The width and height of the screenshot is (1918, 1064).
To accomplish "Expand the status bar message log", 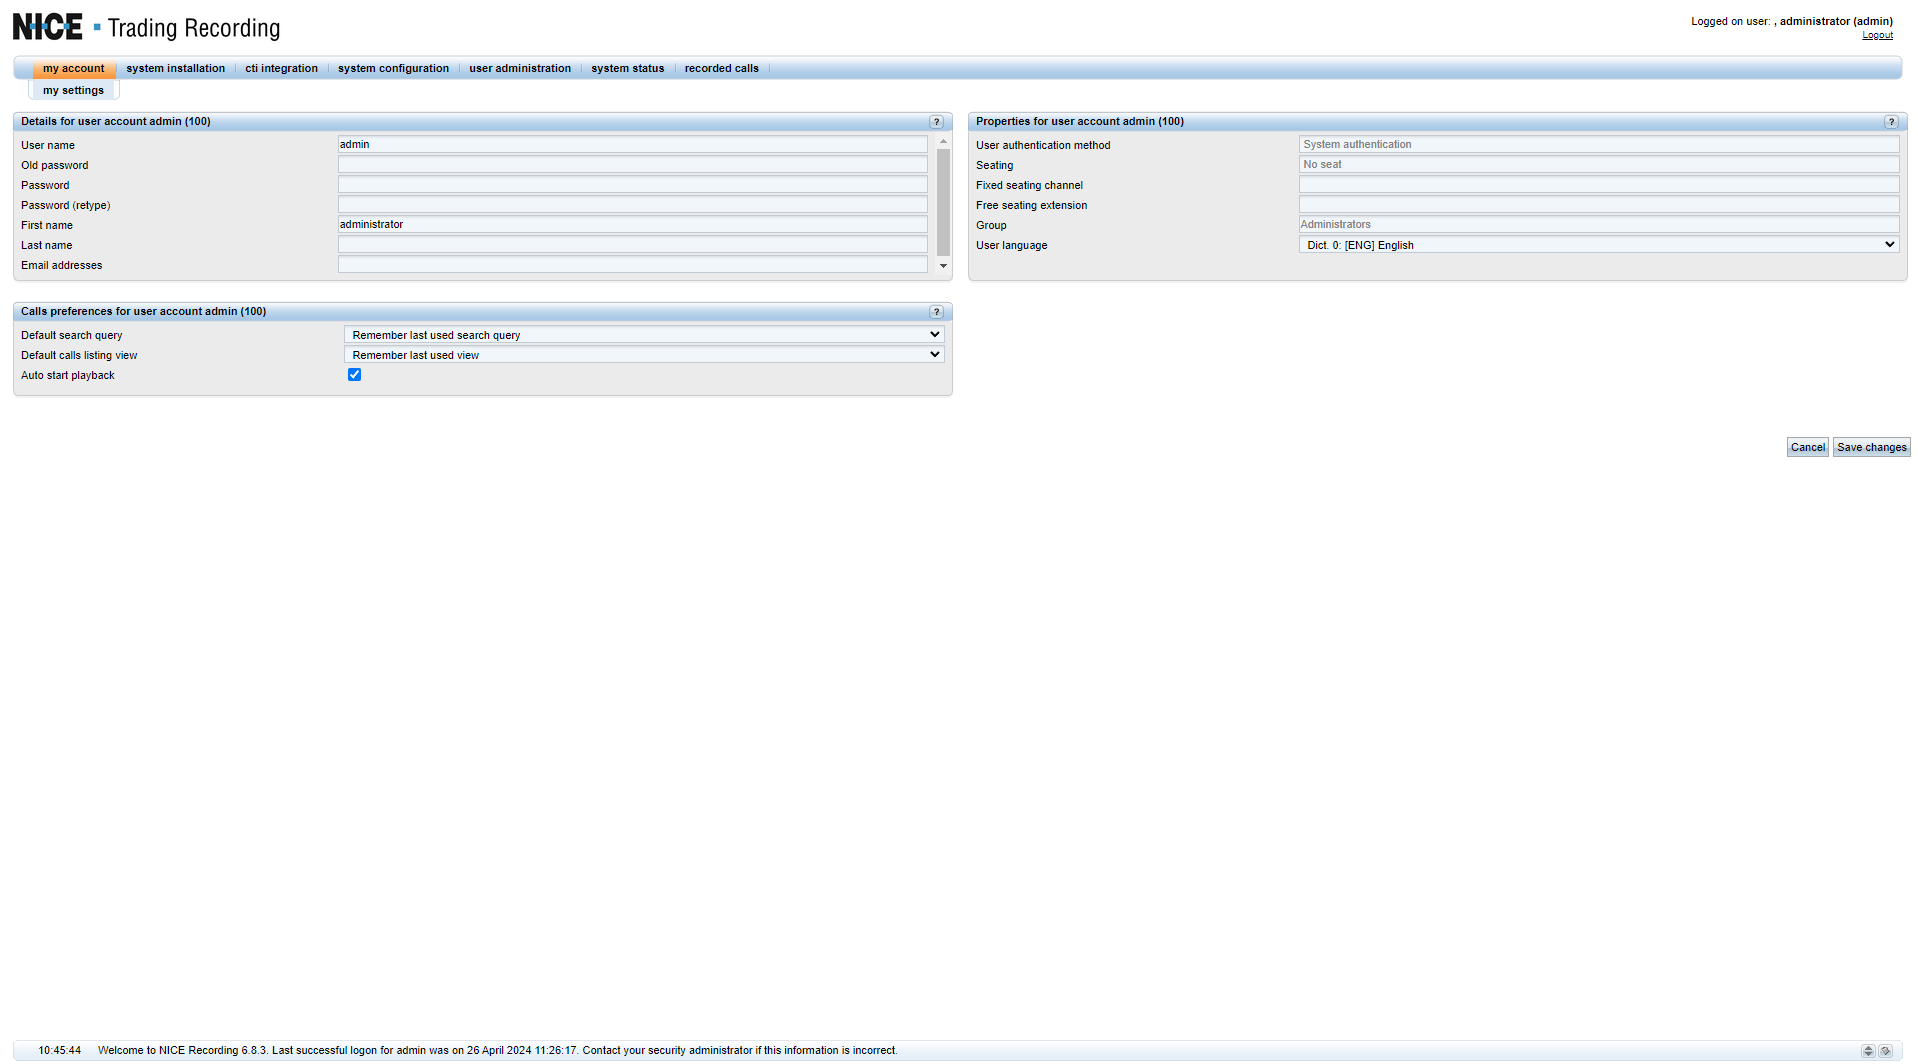I will (1868, 1051).
